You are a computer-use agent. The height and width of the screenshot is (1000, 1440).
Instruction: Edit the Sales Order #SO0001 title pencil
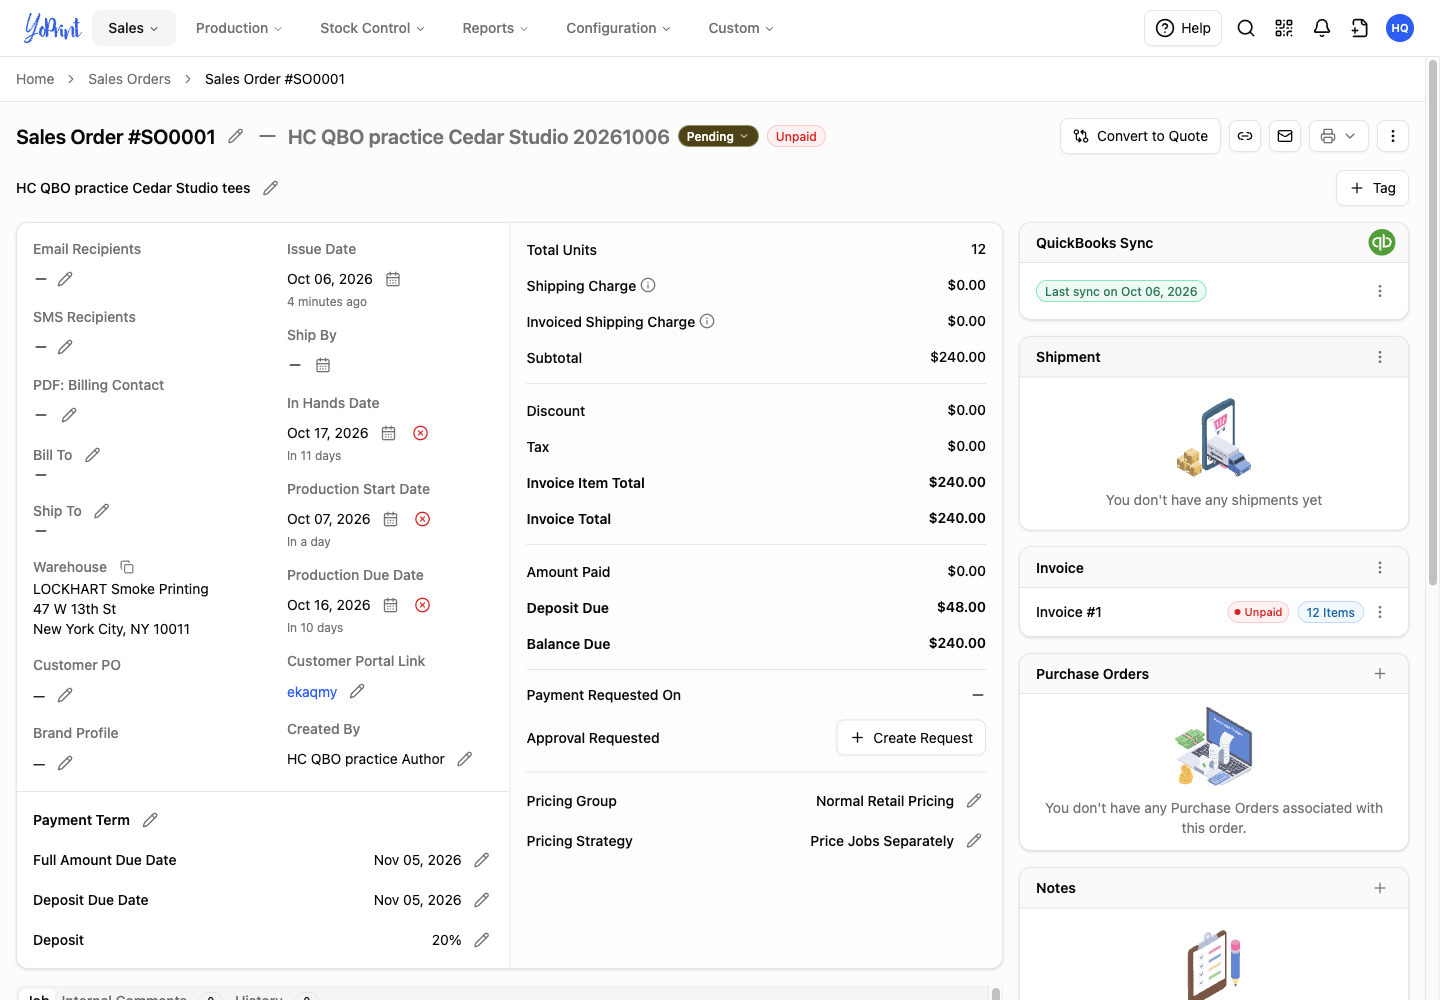pyautogui.click(x=236, y=136)
